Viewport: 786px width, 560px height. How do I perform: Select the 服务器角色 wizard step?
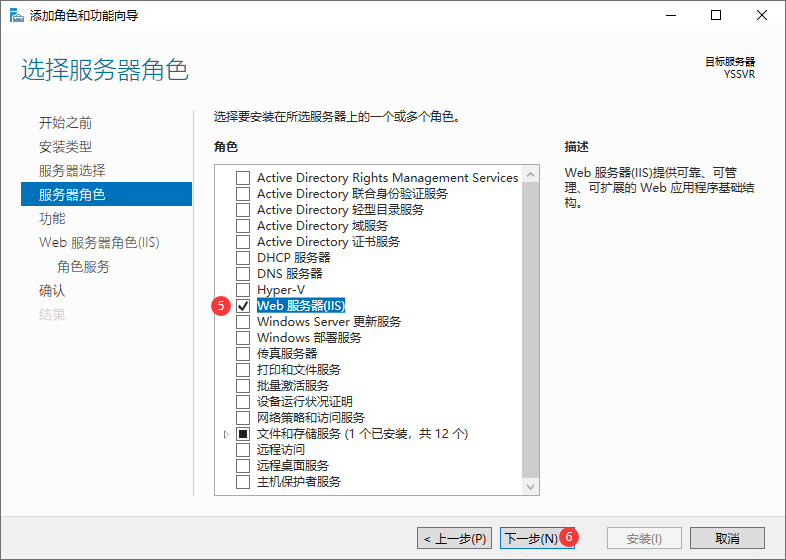click(106, 194)
